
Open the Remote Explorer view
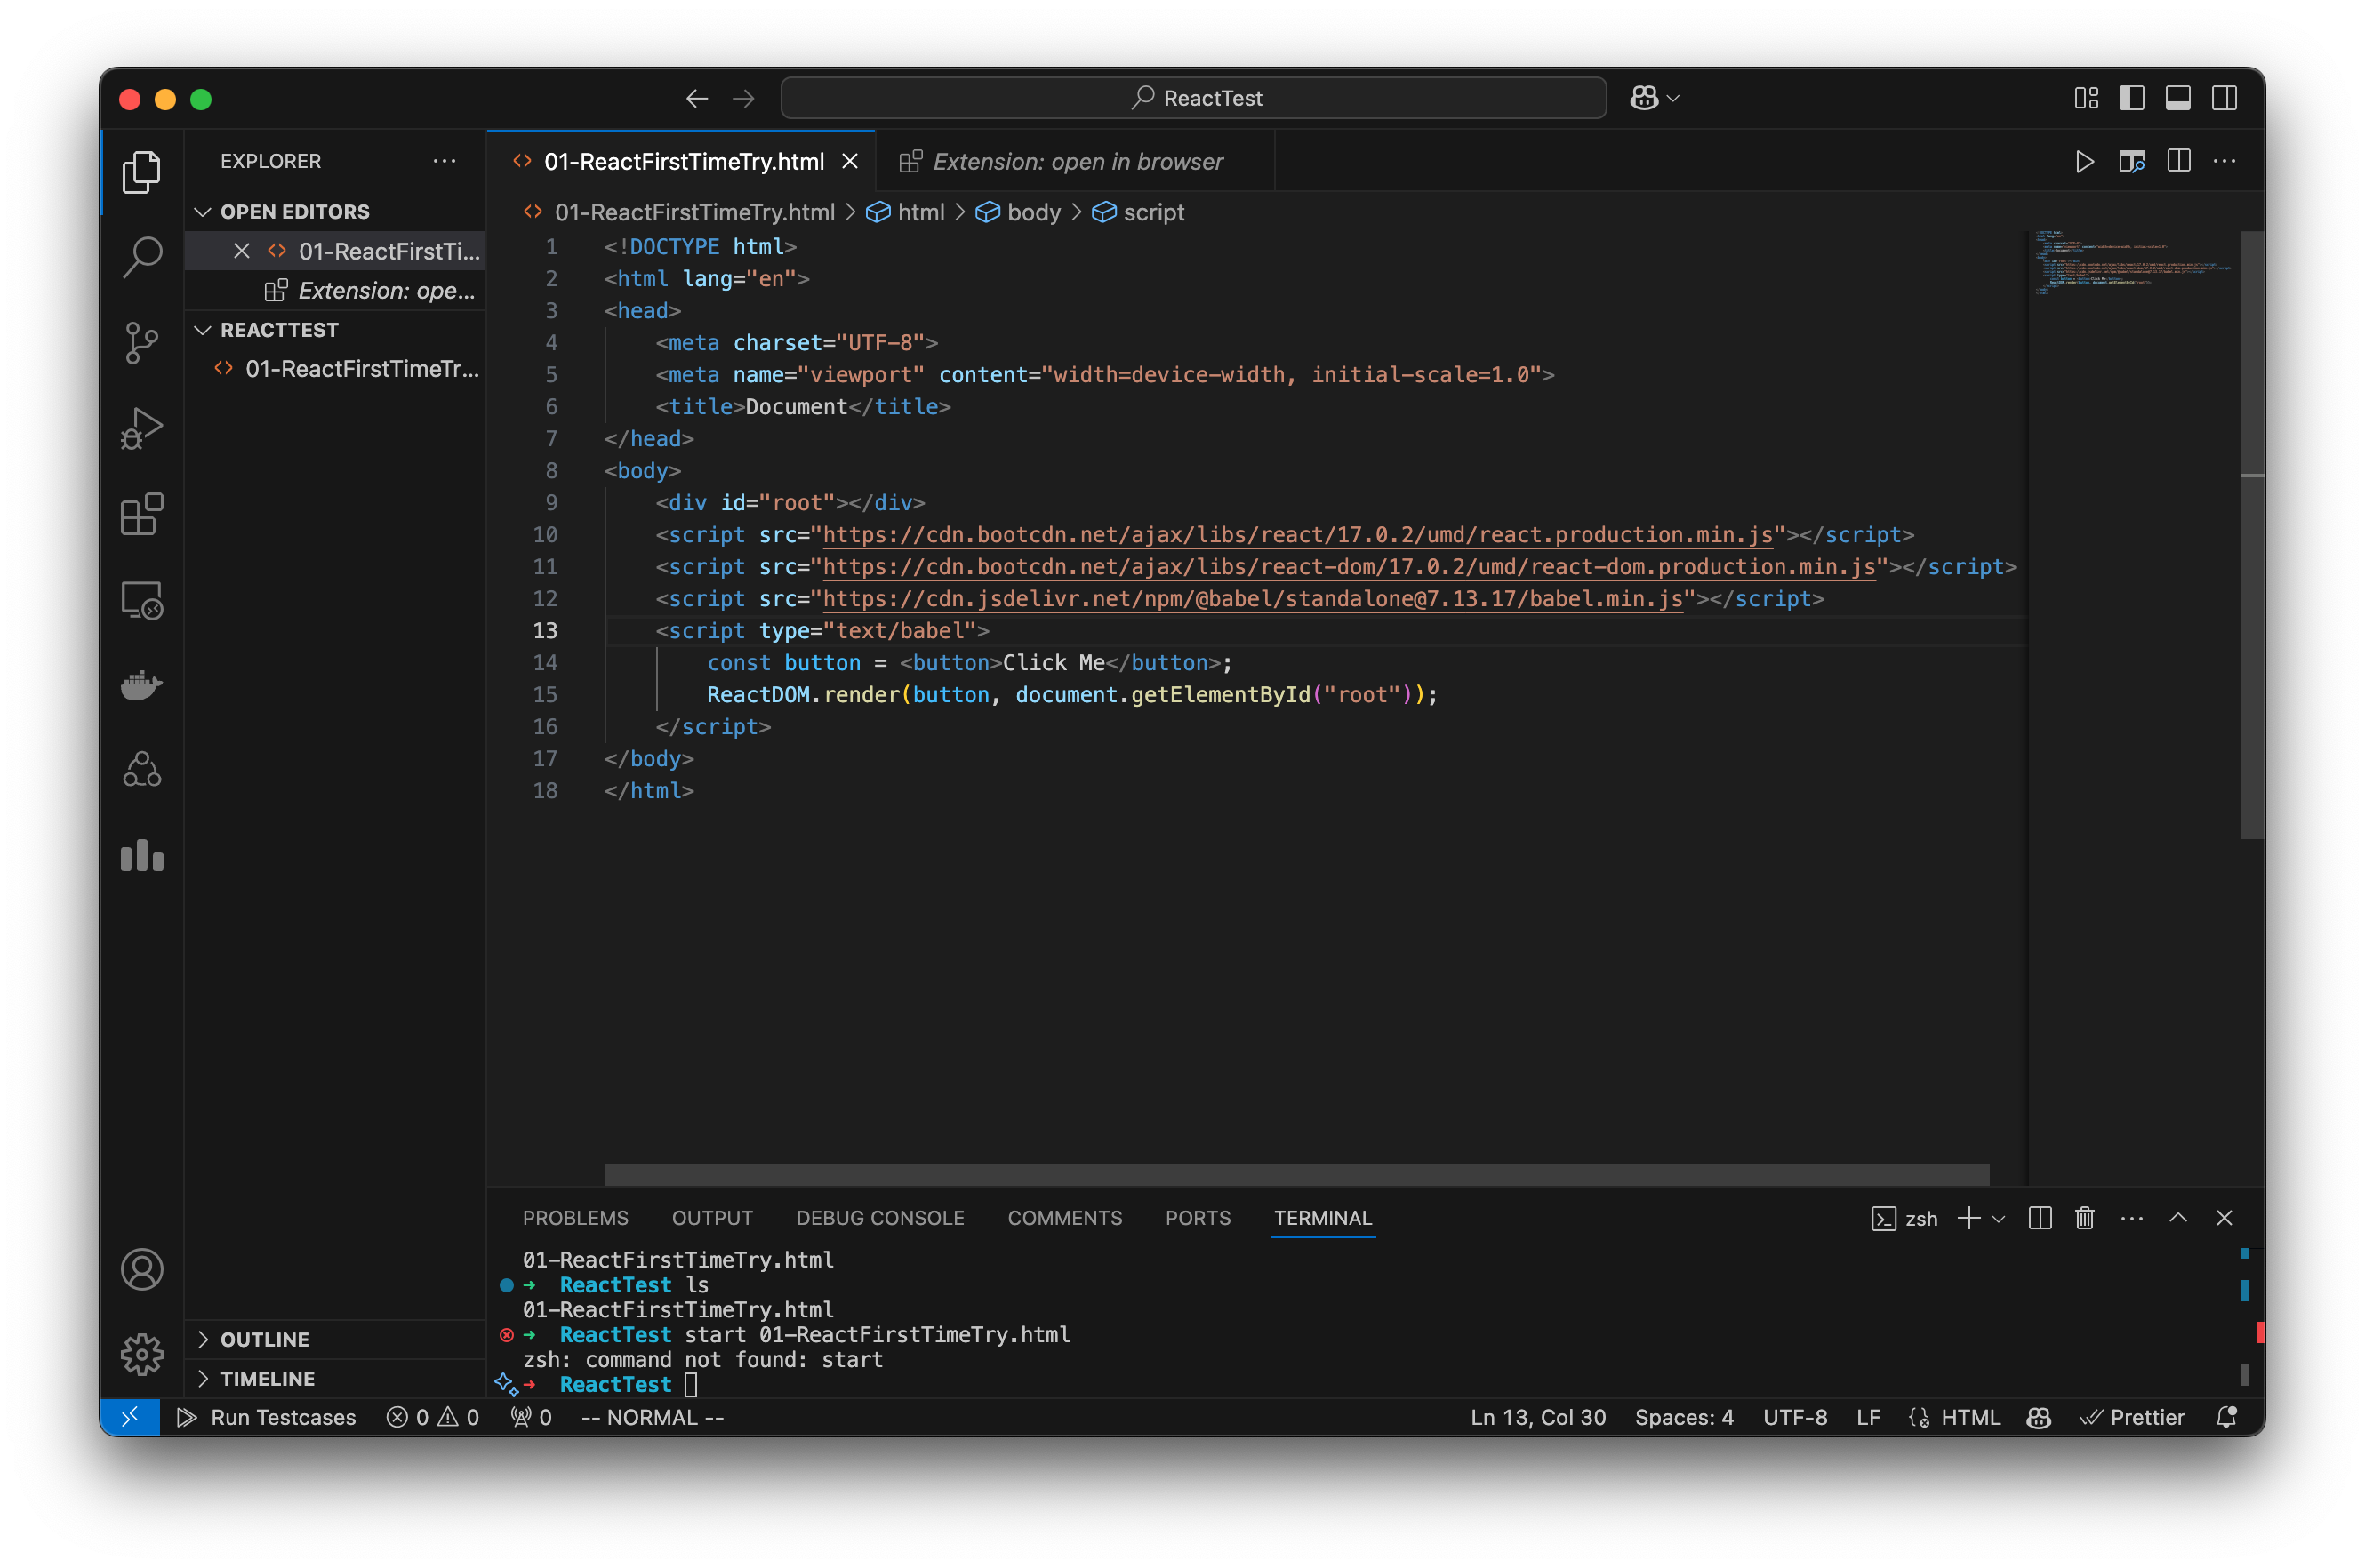141,600
